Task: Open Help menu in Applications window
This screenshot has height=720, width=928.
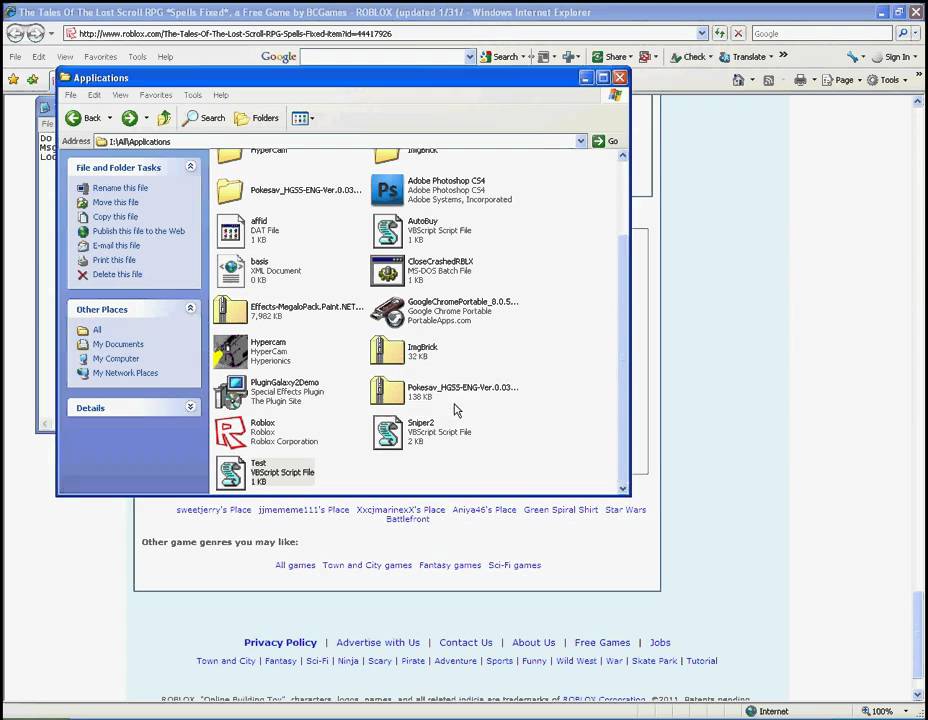Action: [221, 95]
